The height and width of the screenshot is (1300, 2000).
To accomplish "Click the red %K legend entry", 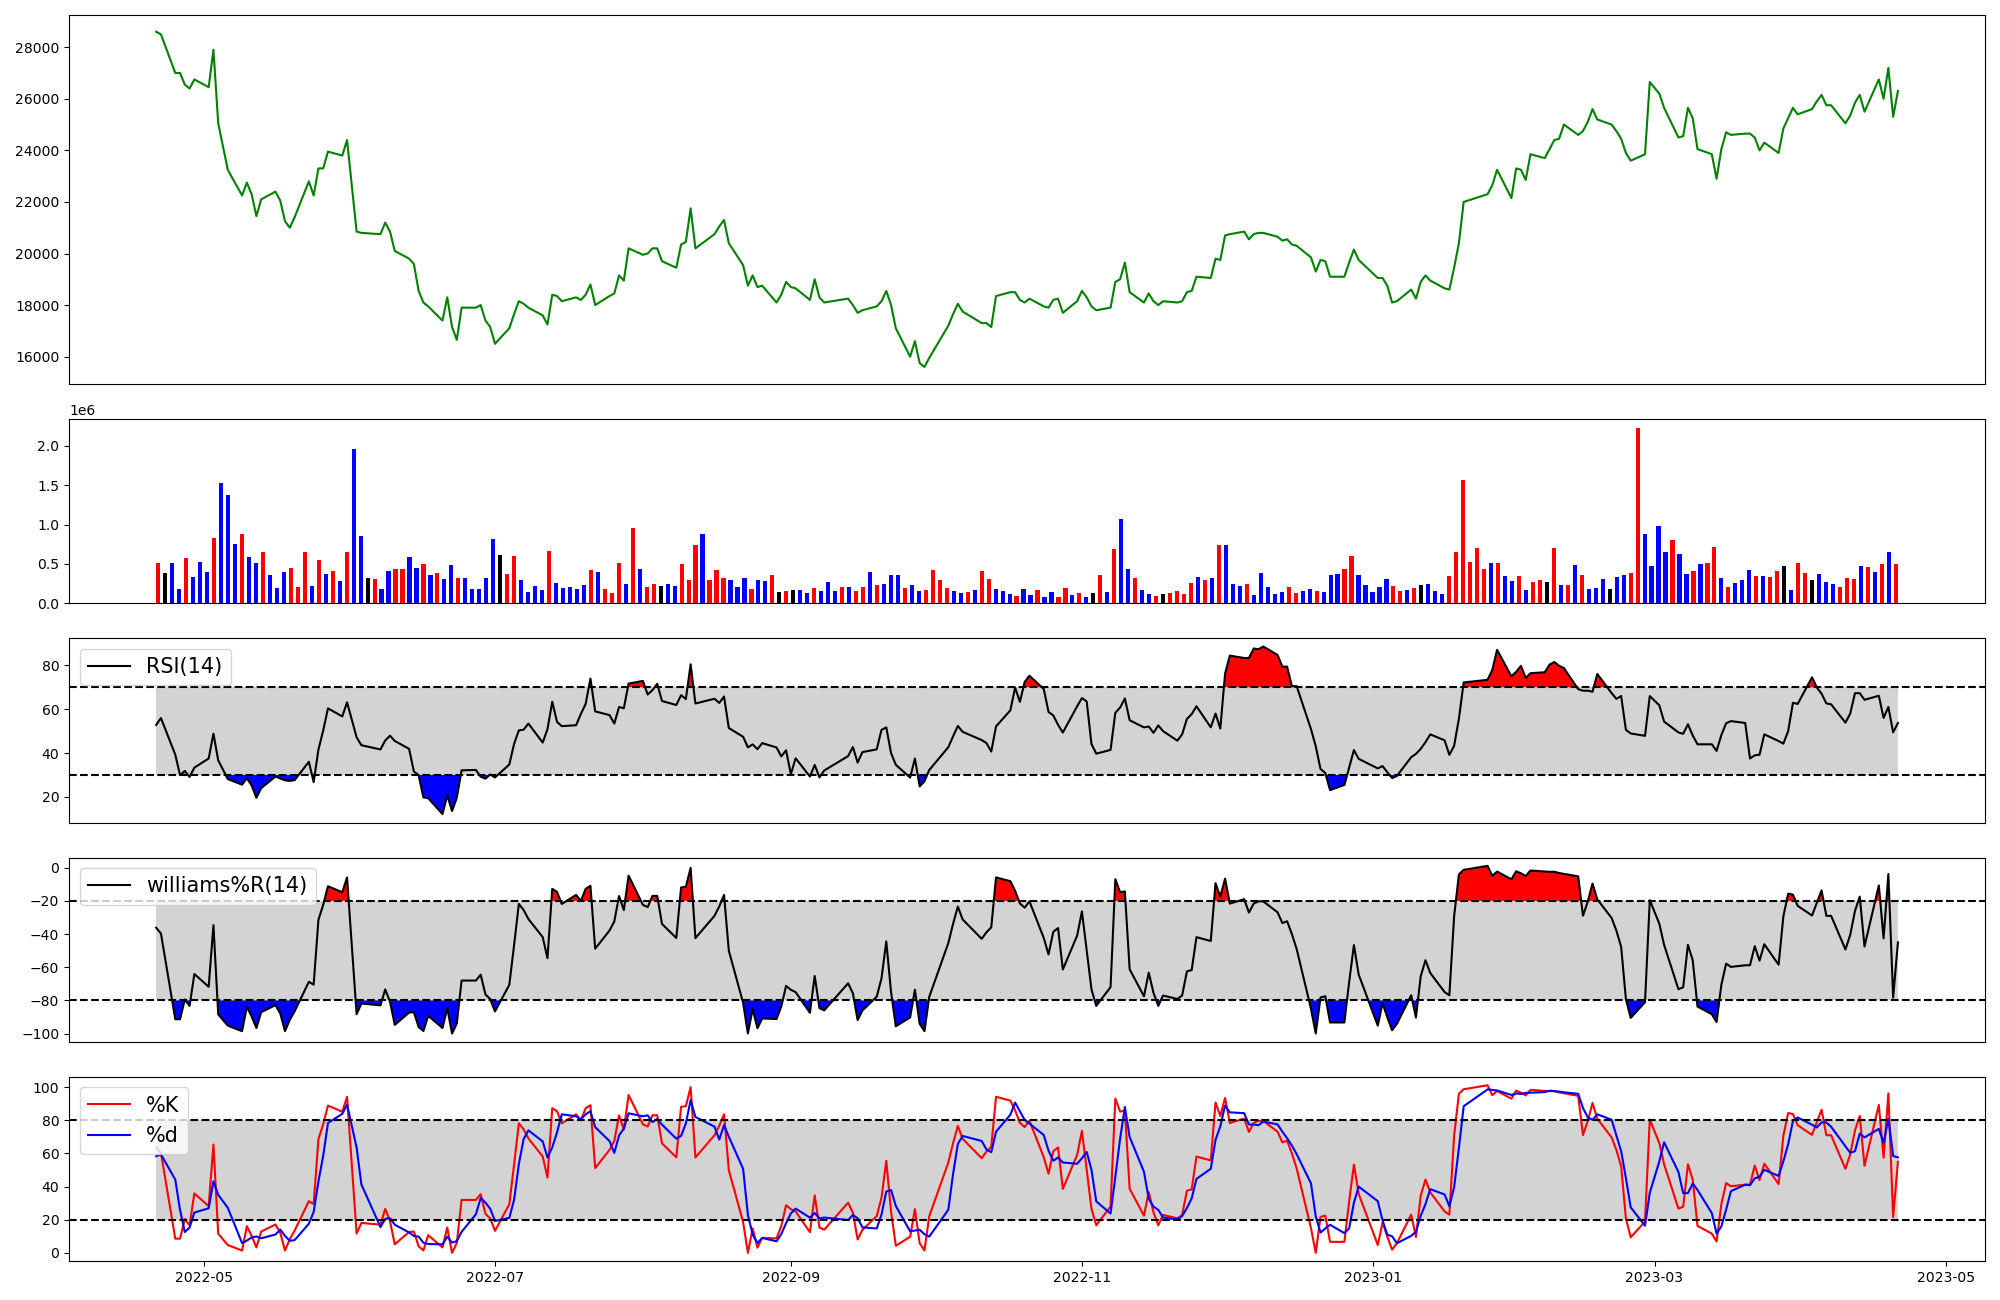I will click(x=162, y=1105).
